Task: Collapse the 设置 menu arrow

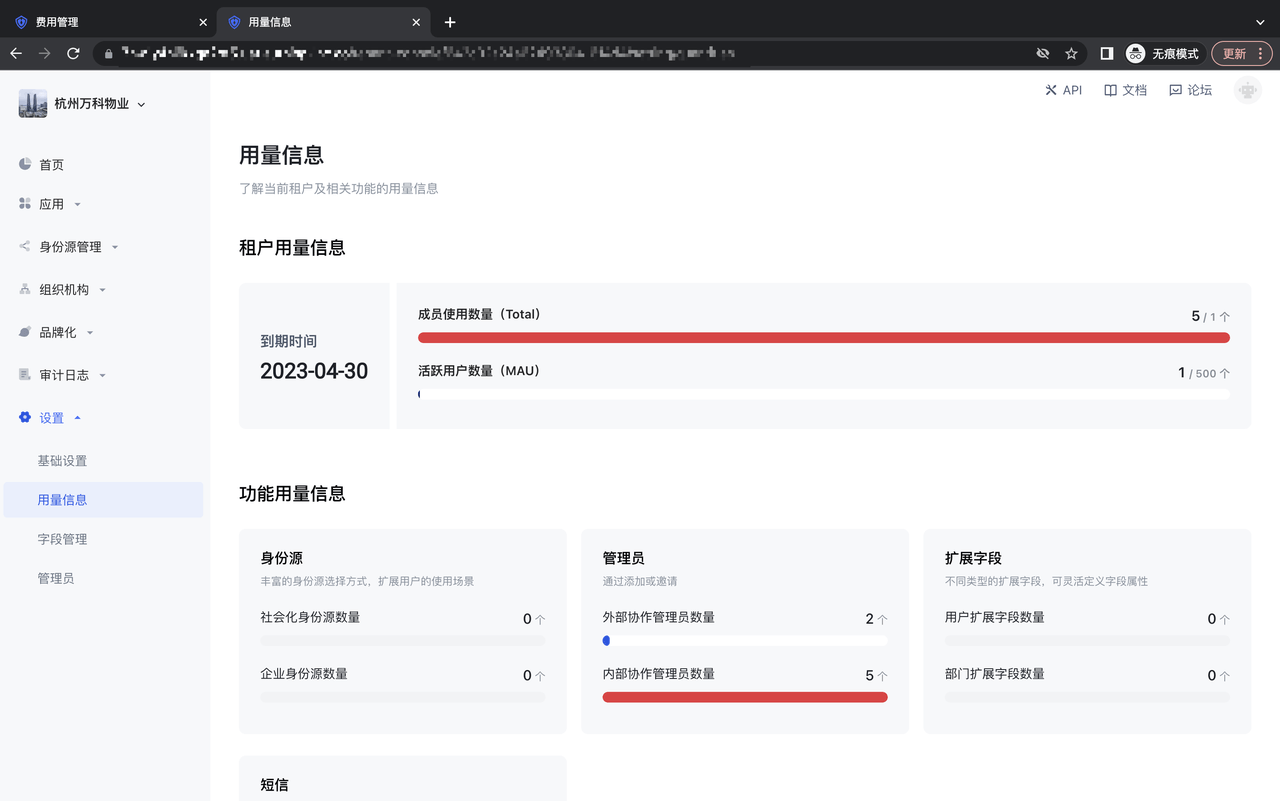Action: pos(78,418)
